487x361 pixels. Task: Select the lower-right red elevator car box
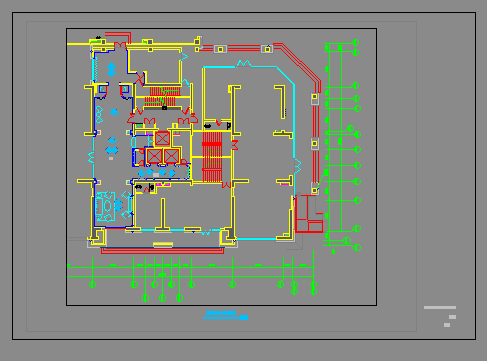pos(172,156)
